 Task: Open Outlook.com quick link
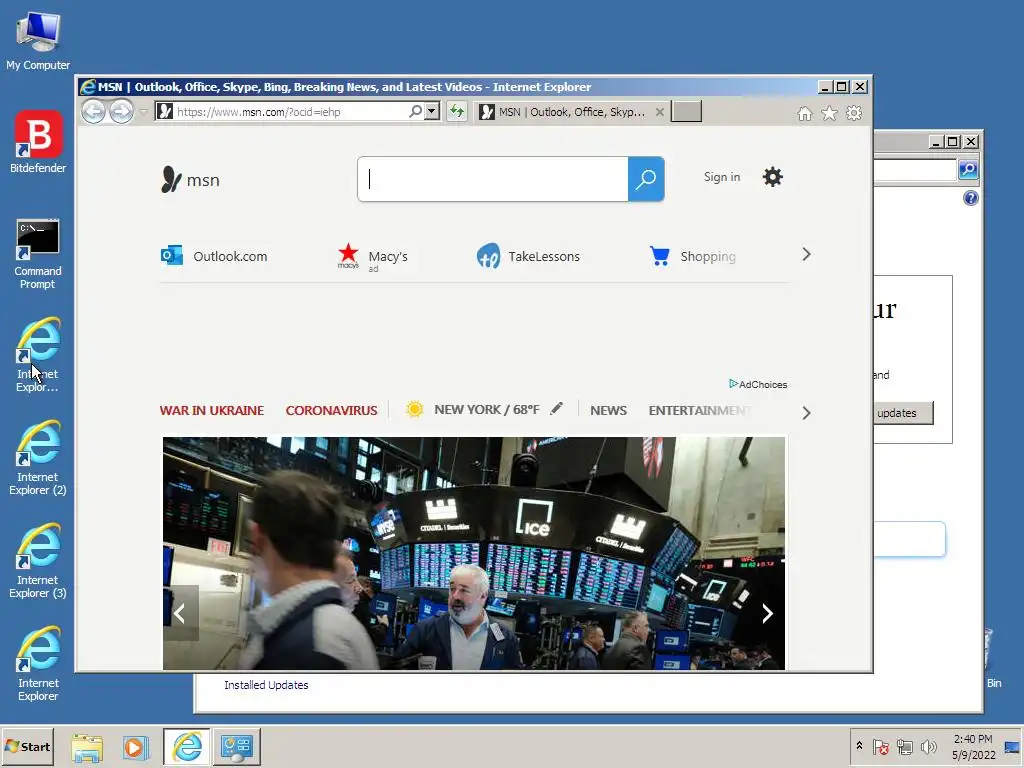[214, 256]
